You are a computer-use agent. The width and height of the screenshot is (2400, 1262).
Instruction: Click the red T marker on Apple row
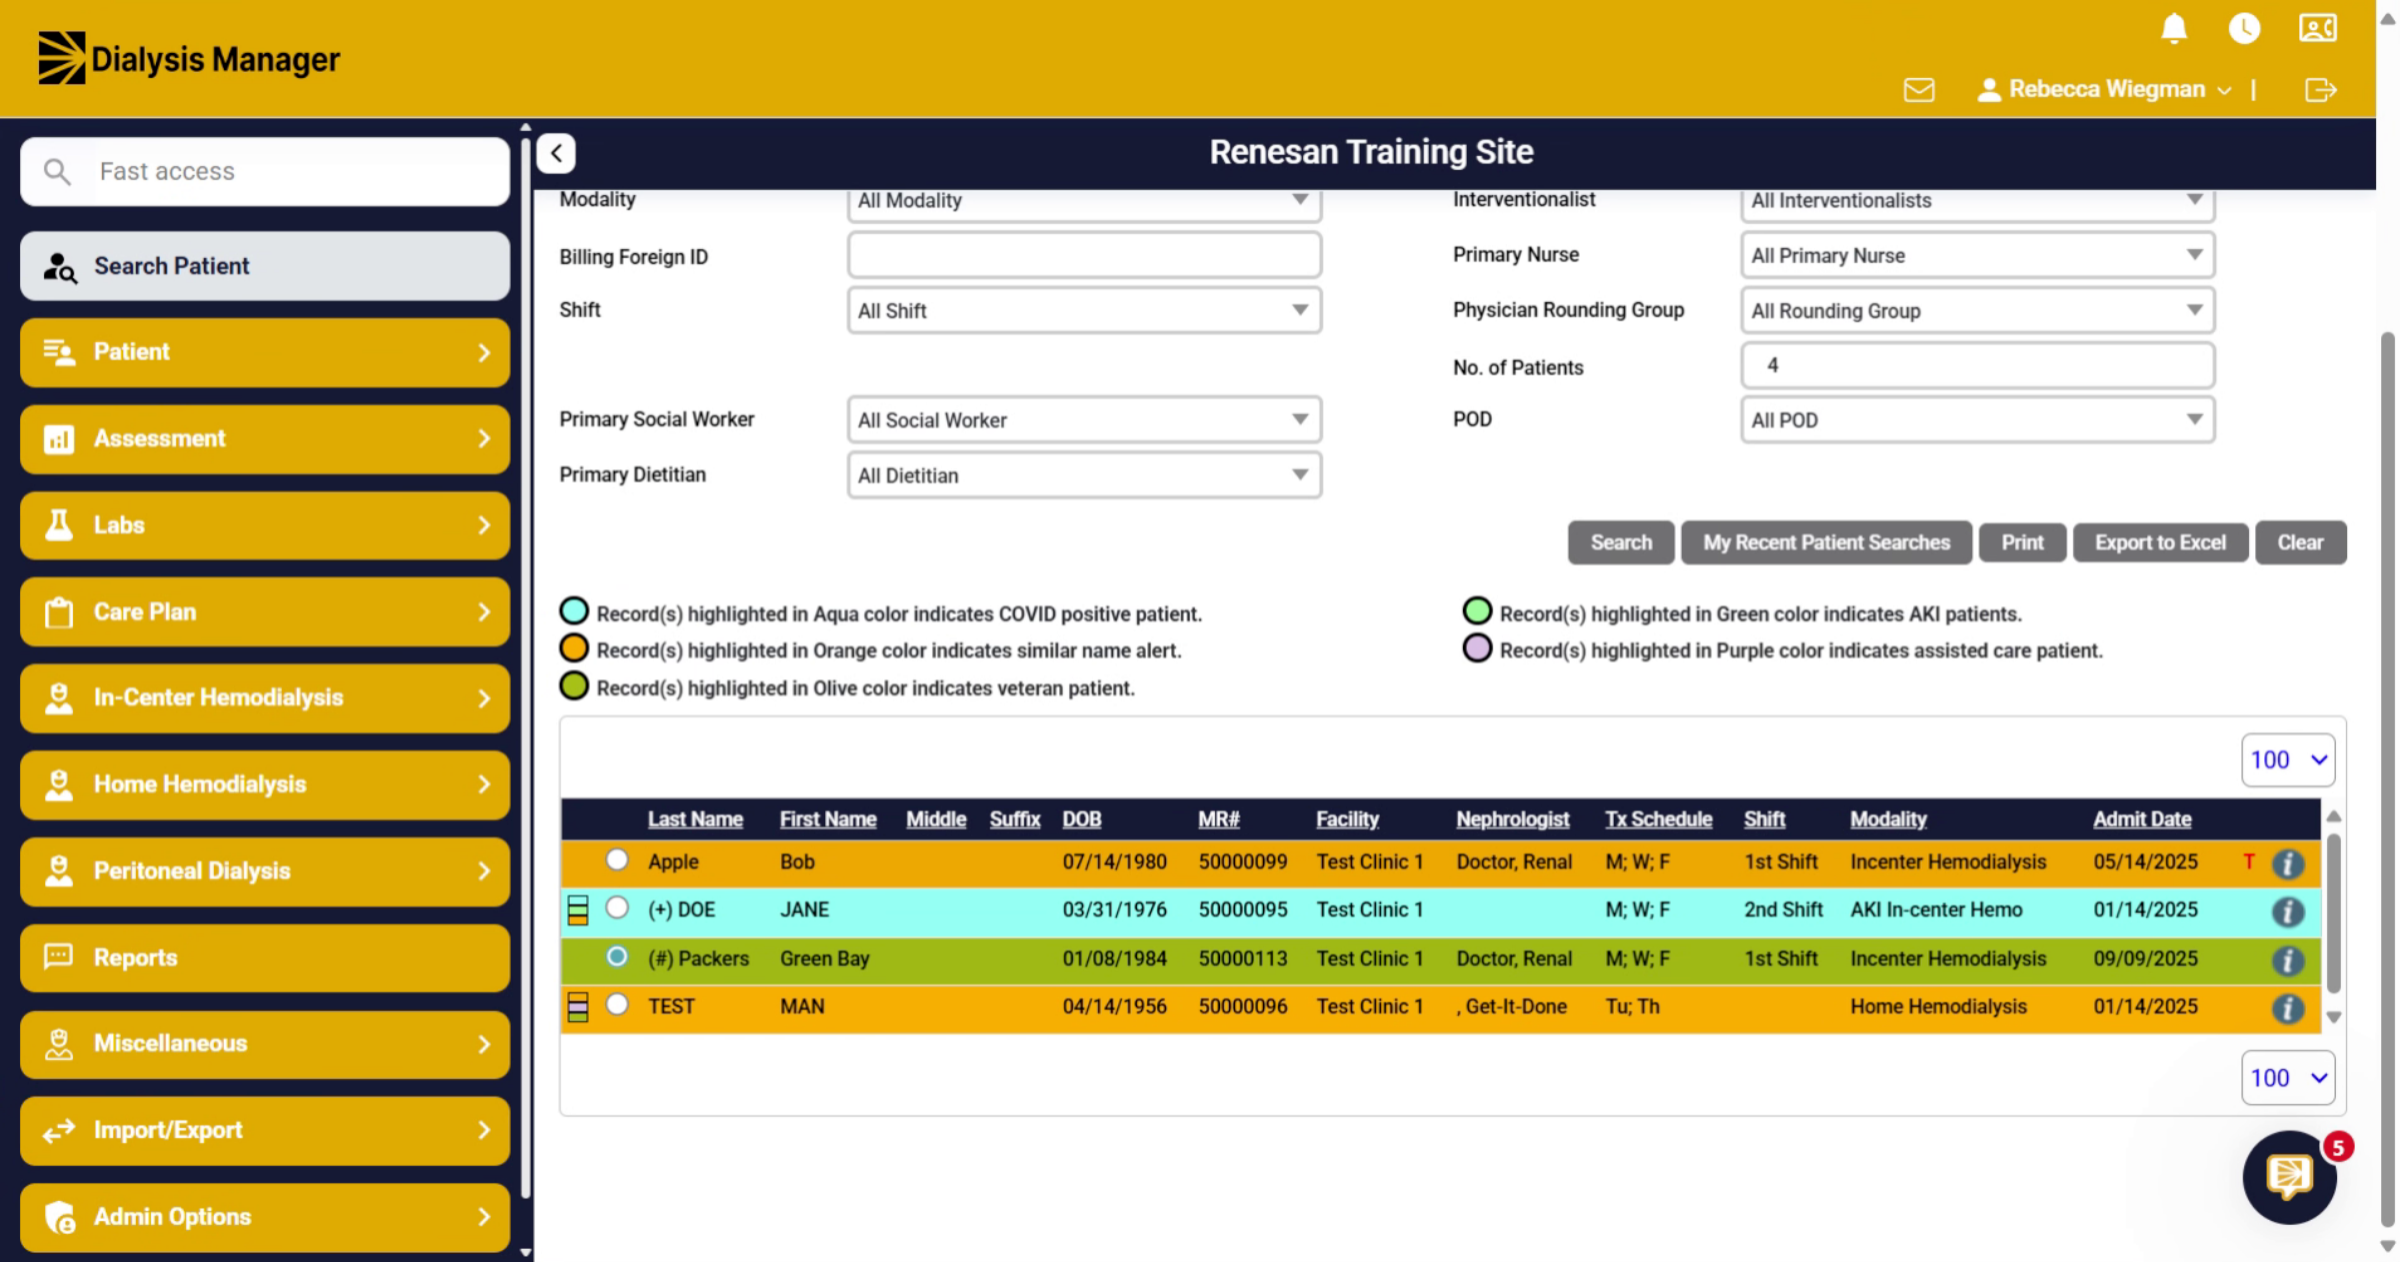(x=2248, y=861)
